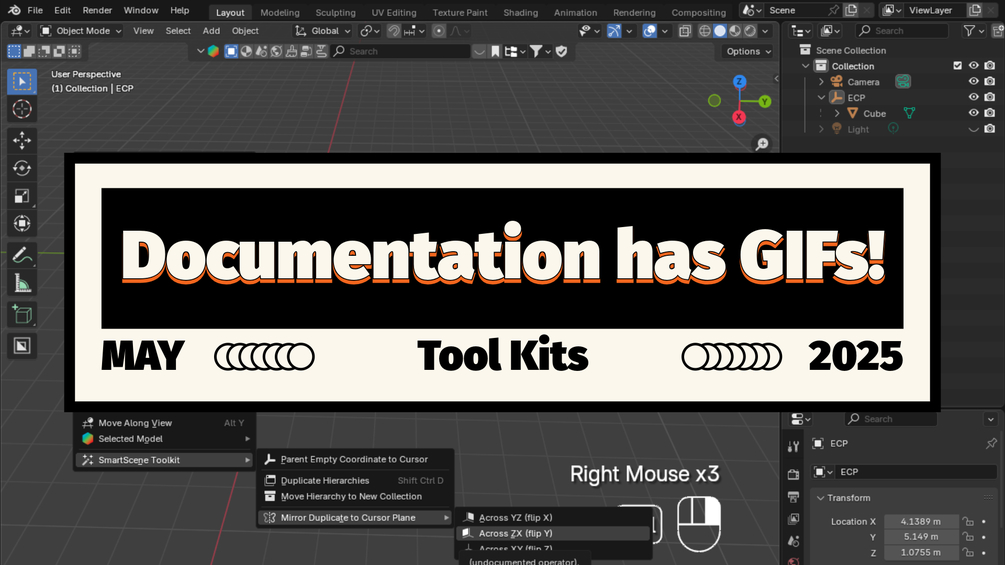
Task: Collapse the ECP object tree
Action: tap(822, 97)
